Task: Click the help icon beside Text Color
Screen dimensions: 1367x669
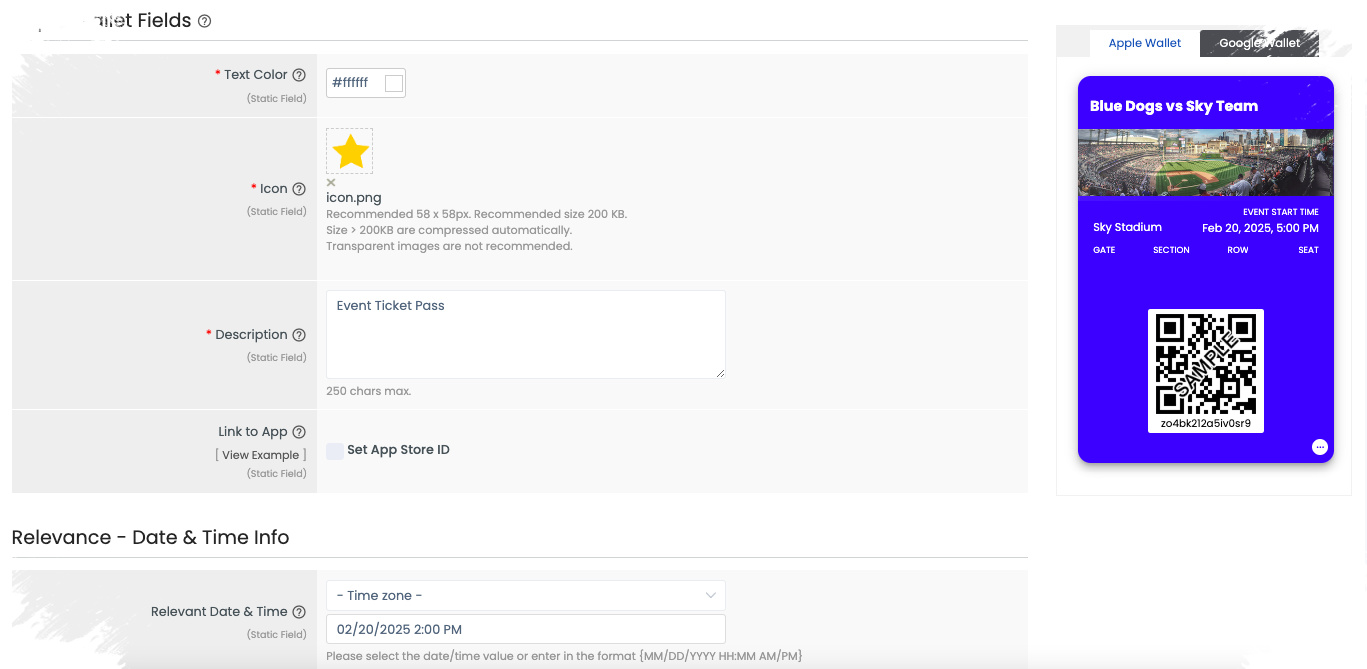Action: point(299,75)
